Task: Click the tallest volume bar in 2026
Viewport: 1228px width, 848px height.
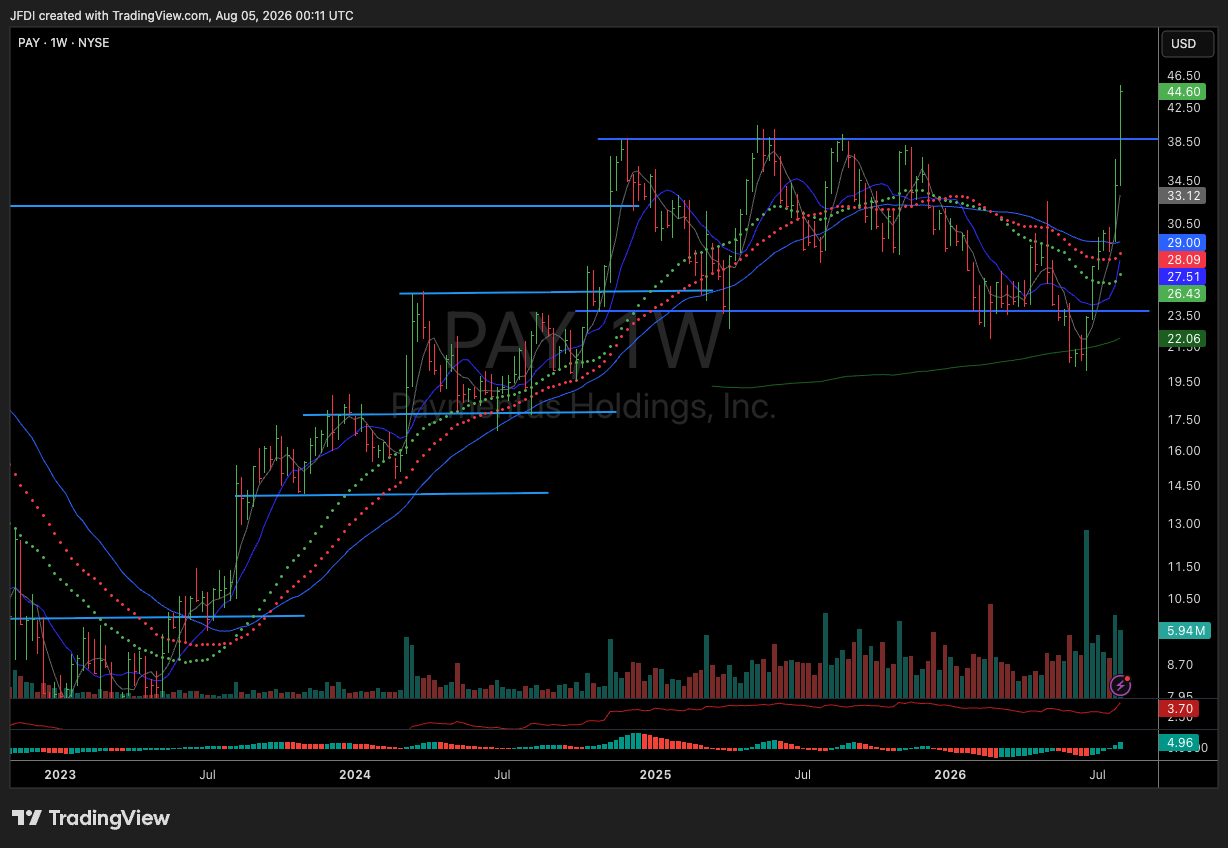Action: point(1086,614)
